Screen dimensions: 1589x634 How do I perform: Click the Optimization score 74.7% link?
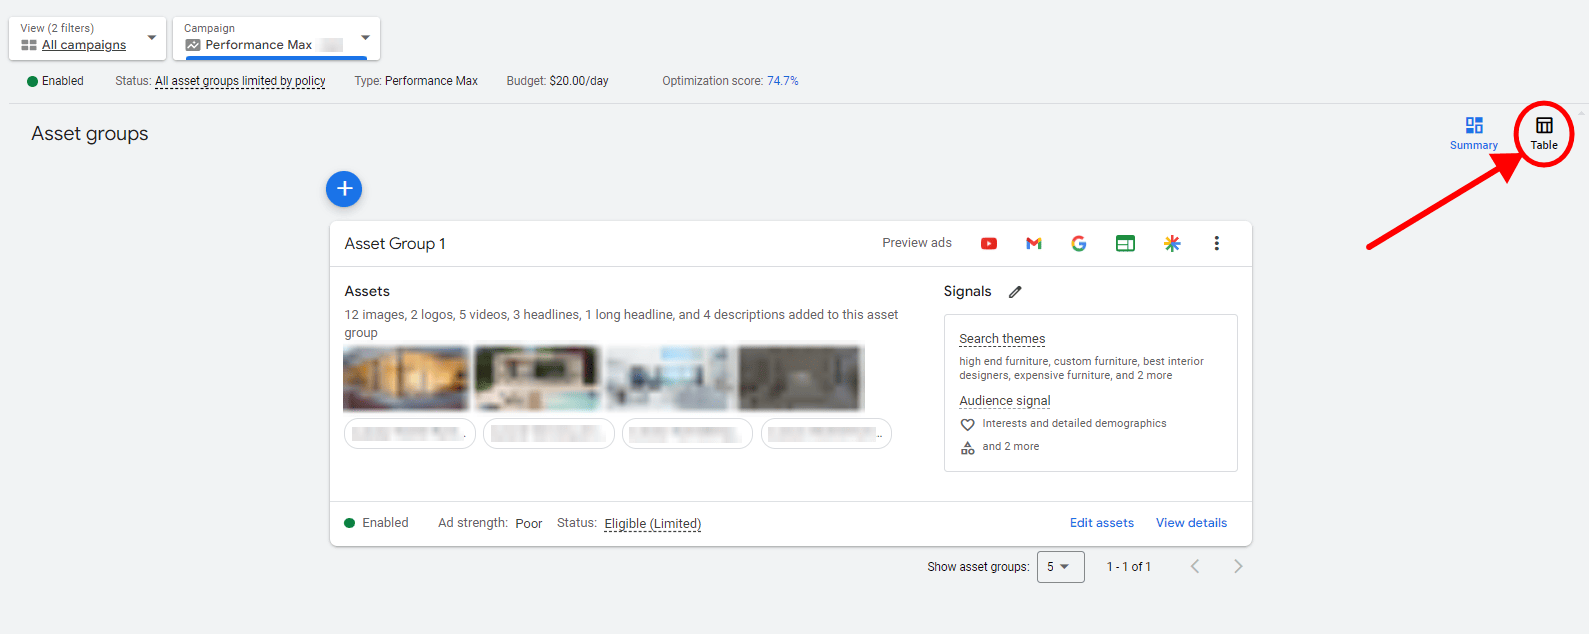click(x=782, y=81)
